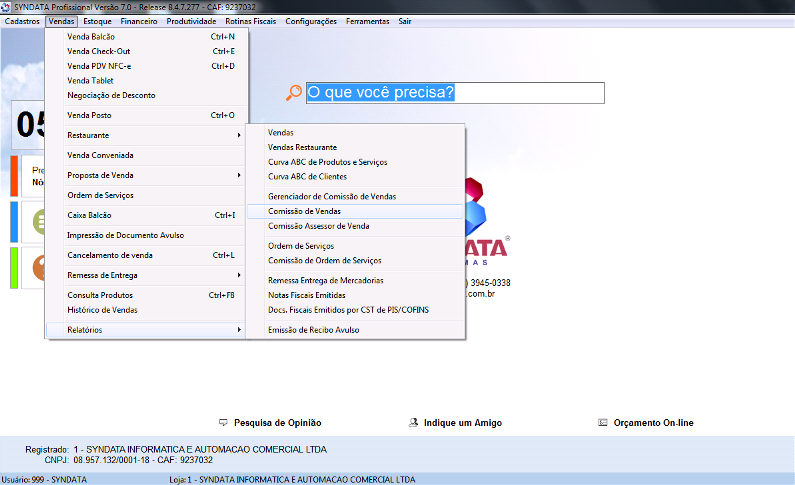Expand the Relatórios submenu

tap(146, 330)
